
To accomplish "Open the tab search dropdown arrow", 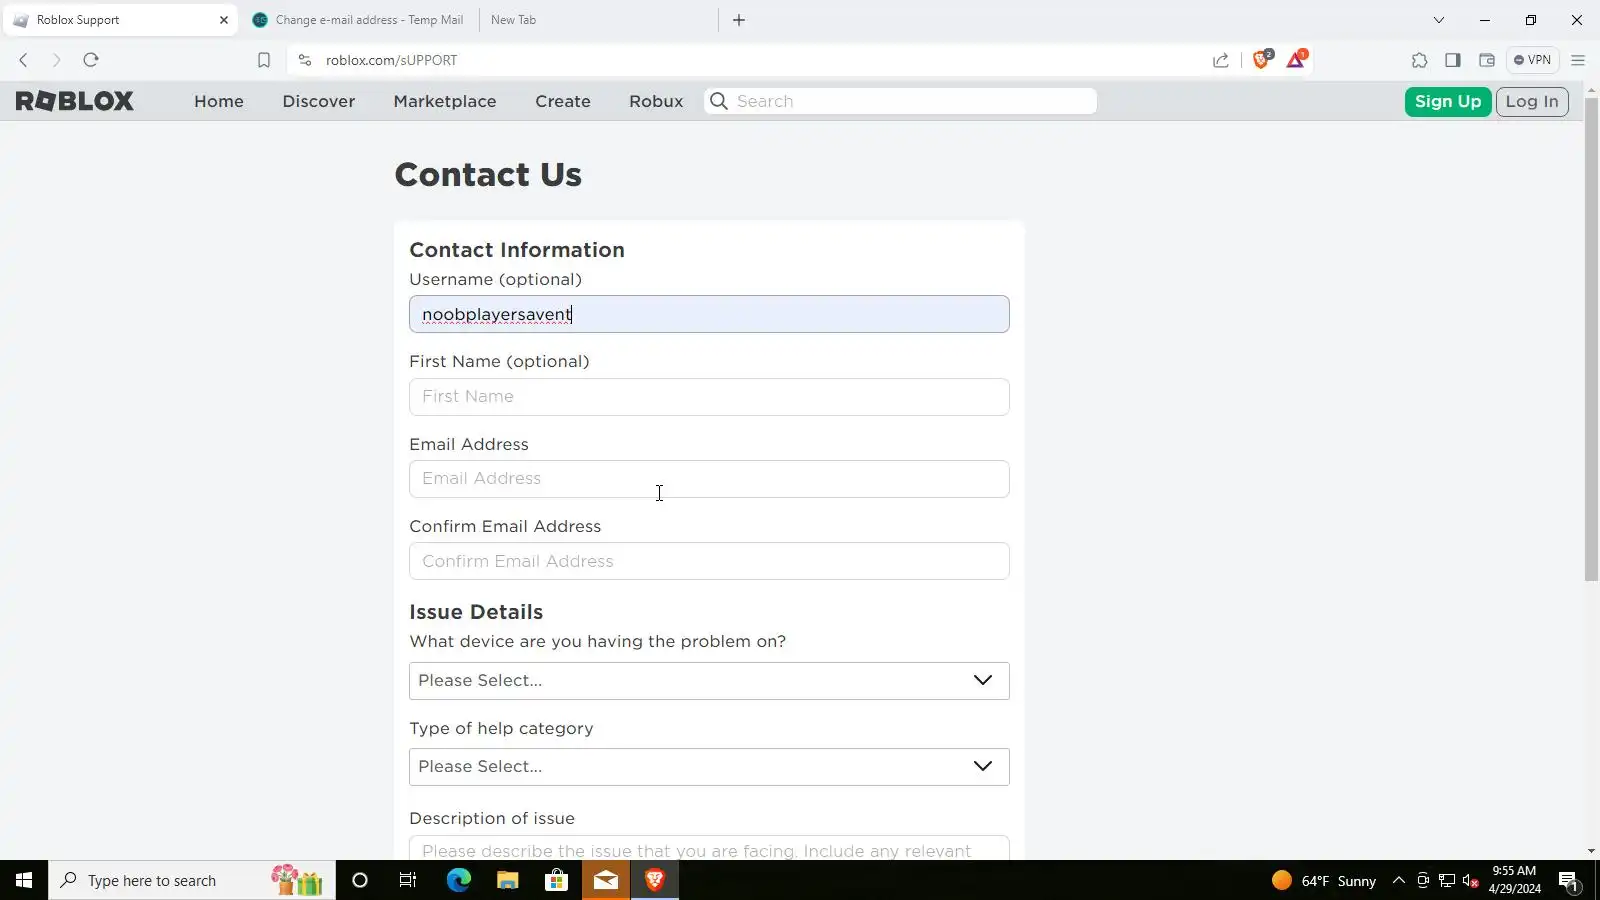I will (1439, 20).
